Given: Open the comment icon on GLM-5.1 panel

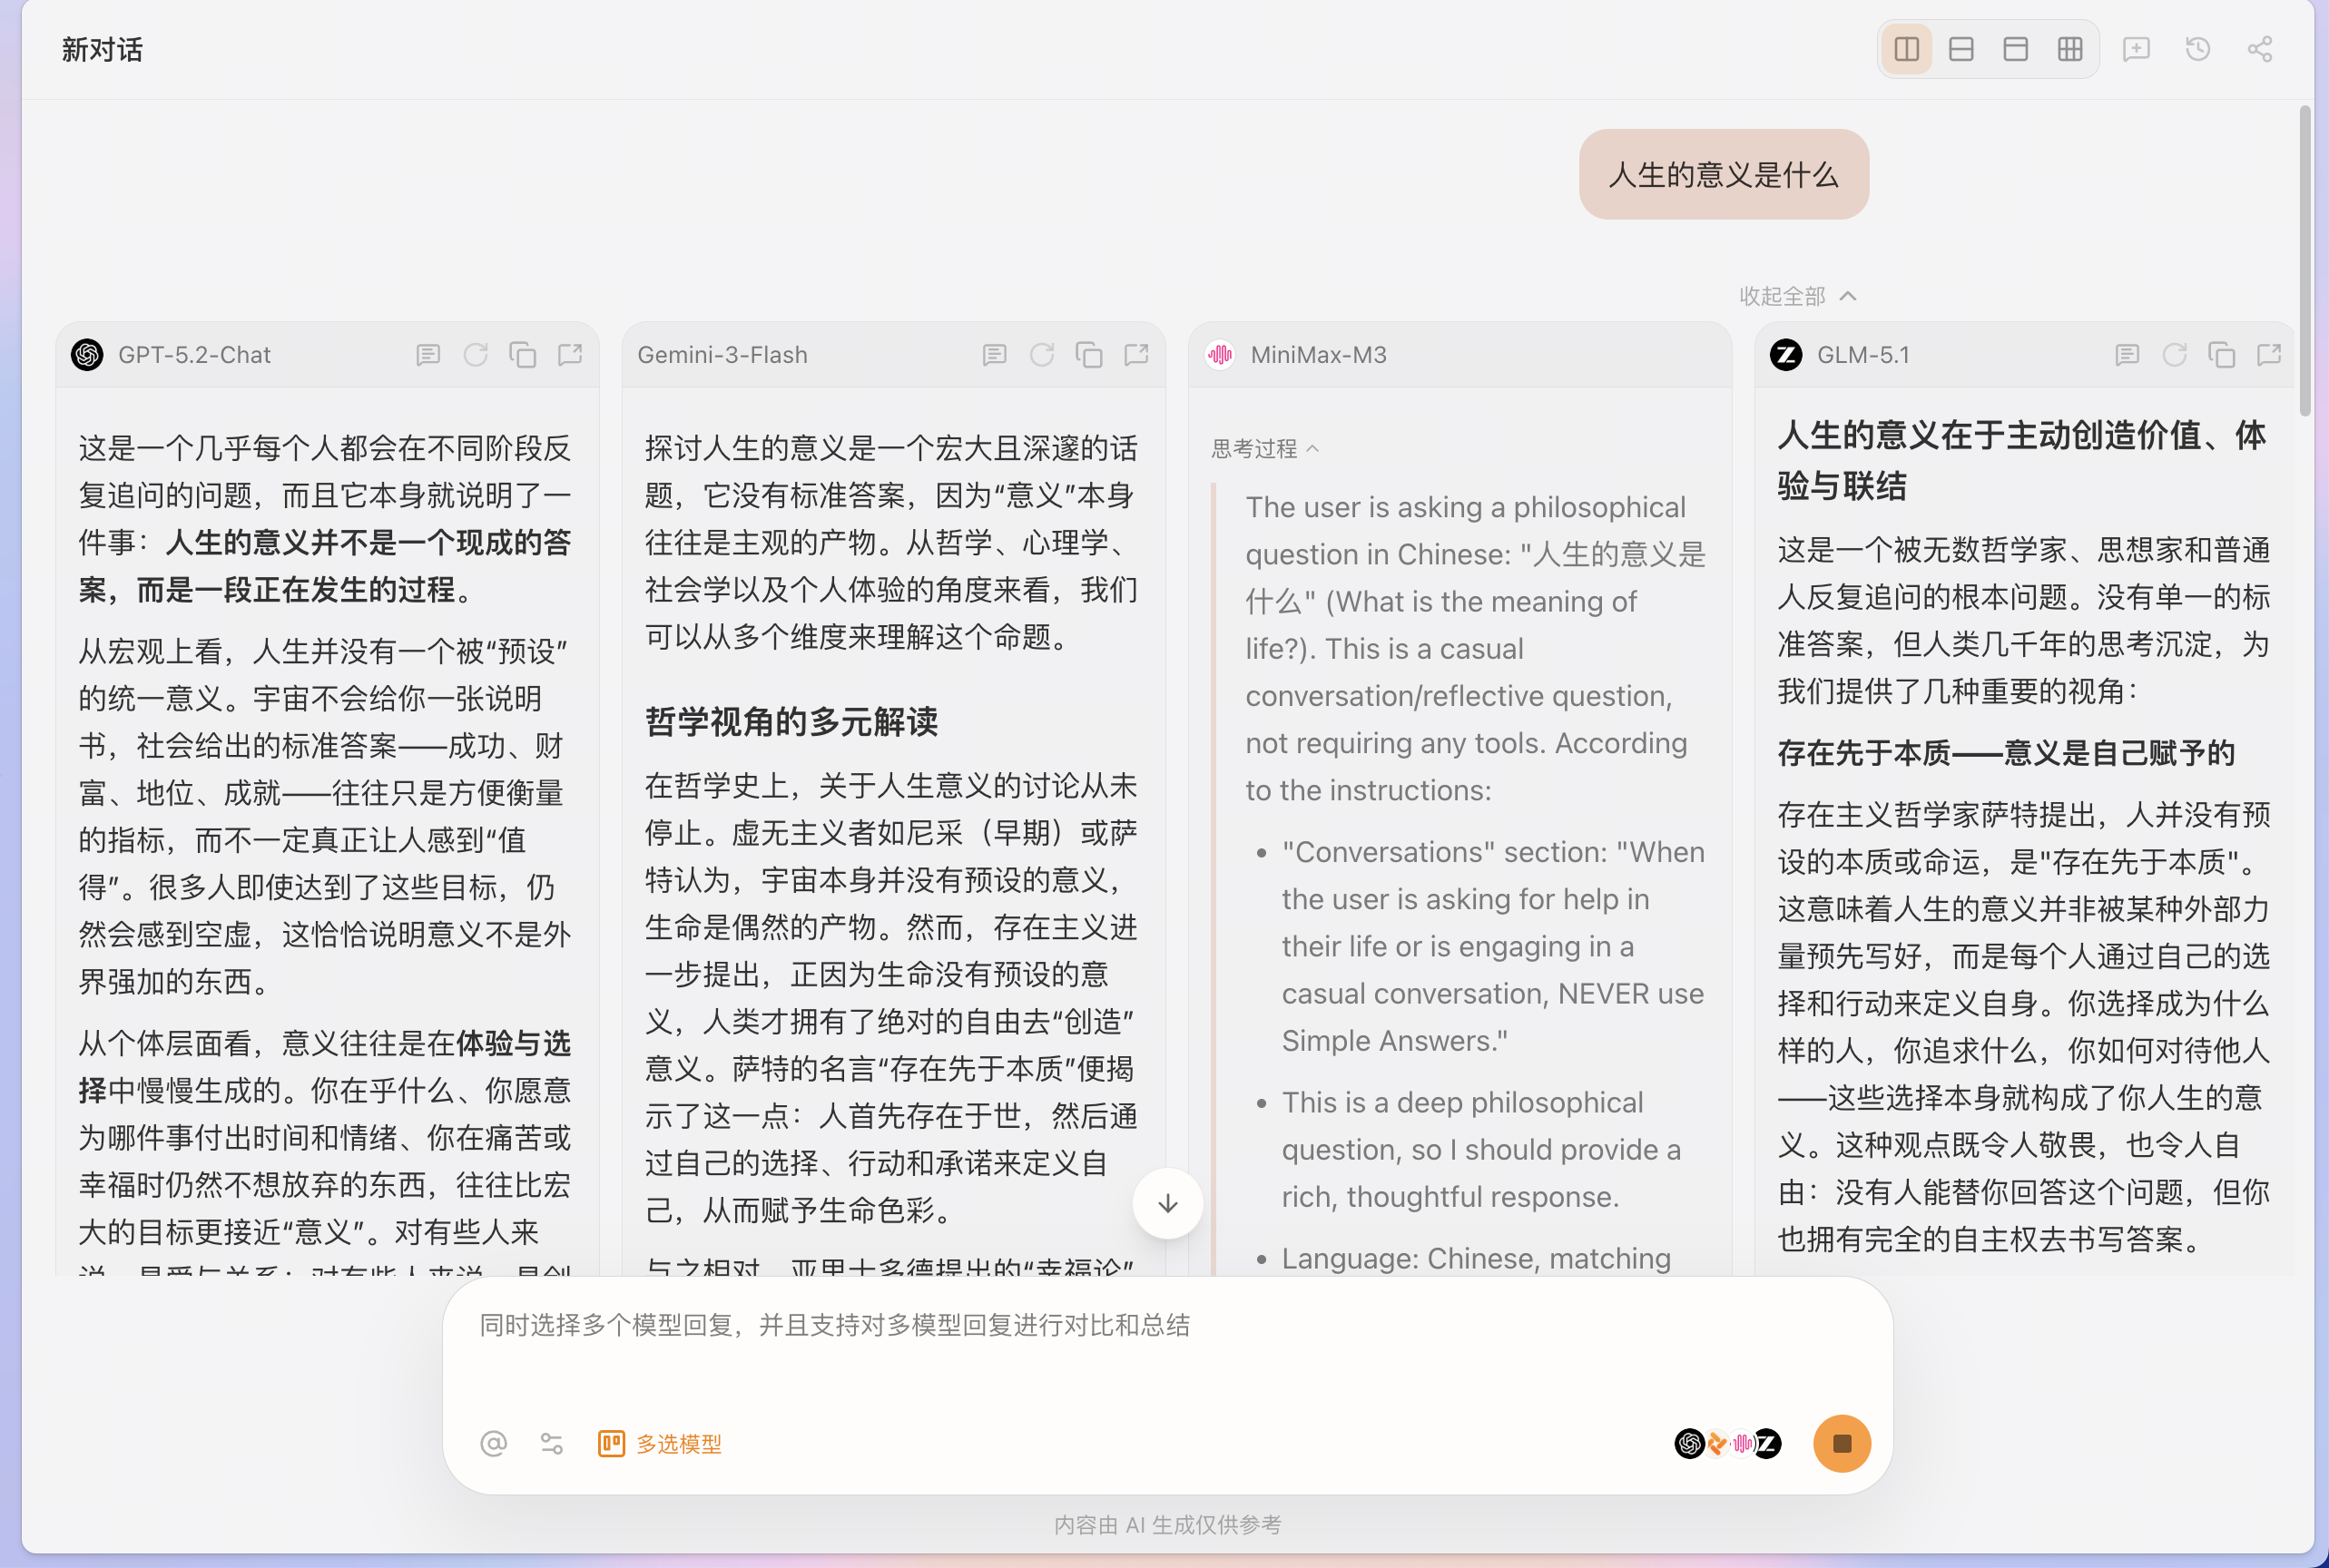Looking at the screenshot, I should tap(2126, 355).
